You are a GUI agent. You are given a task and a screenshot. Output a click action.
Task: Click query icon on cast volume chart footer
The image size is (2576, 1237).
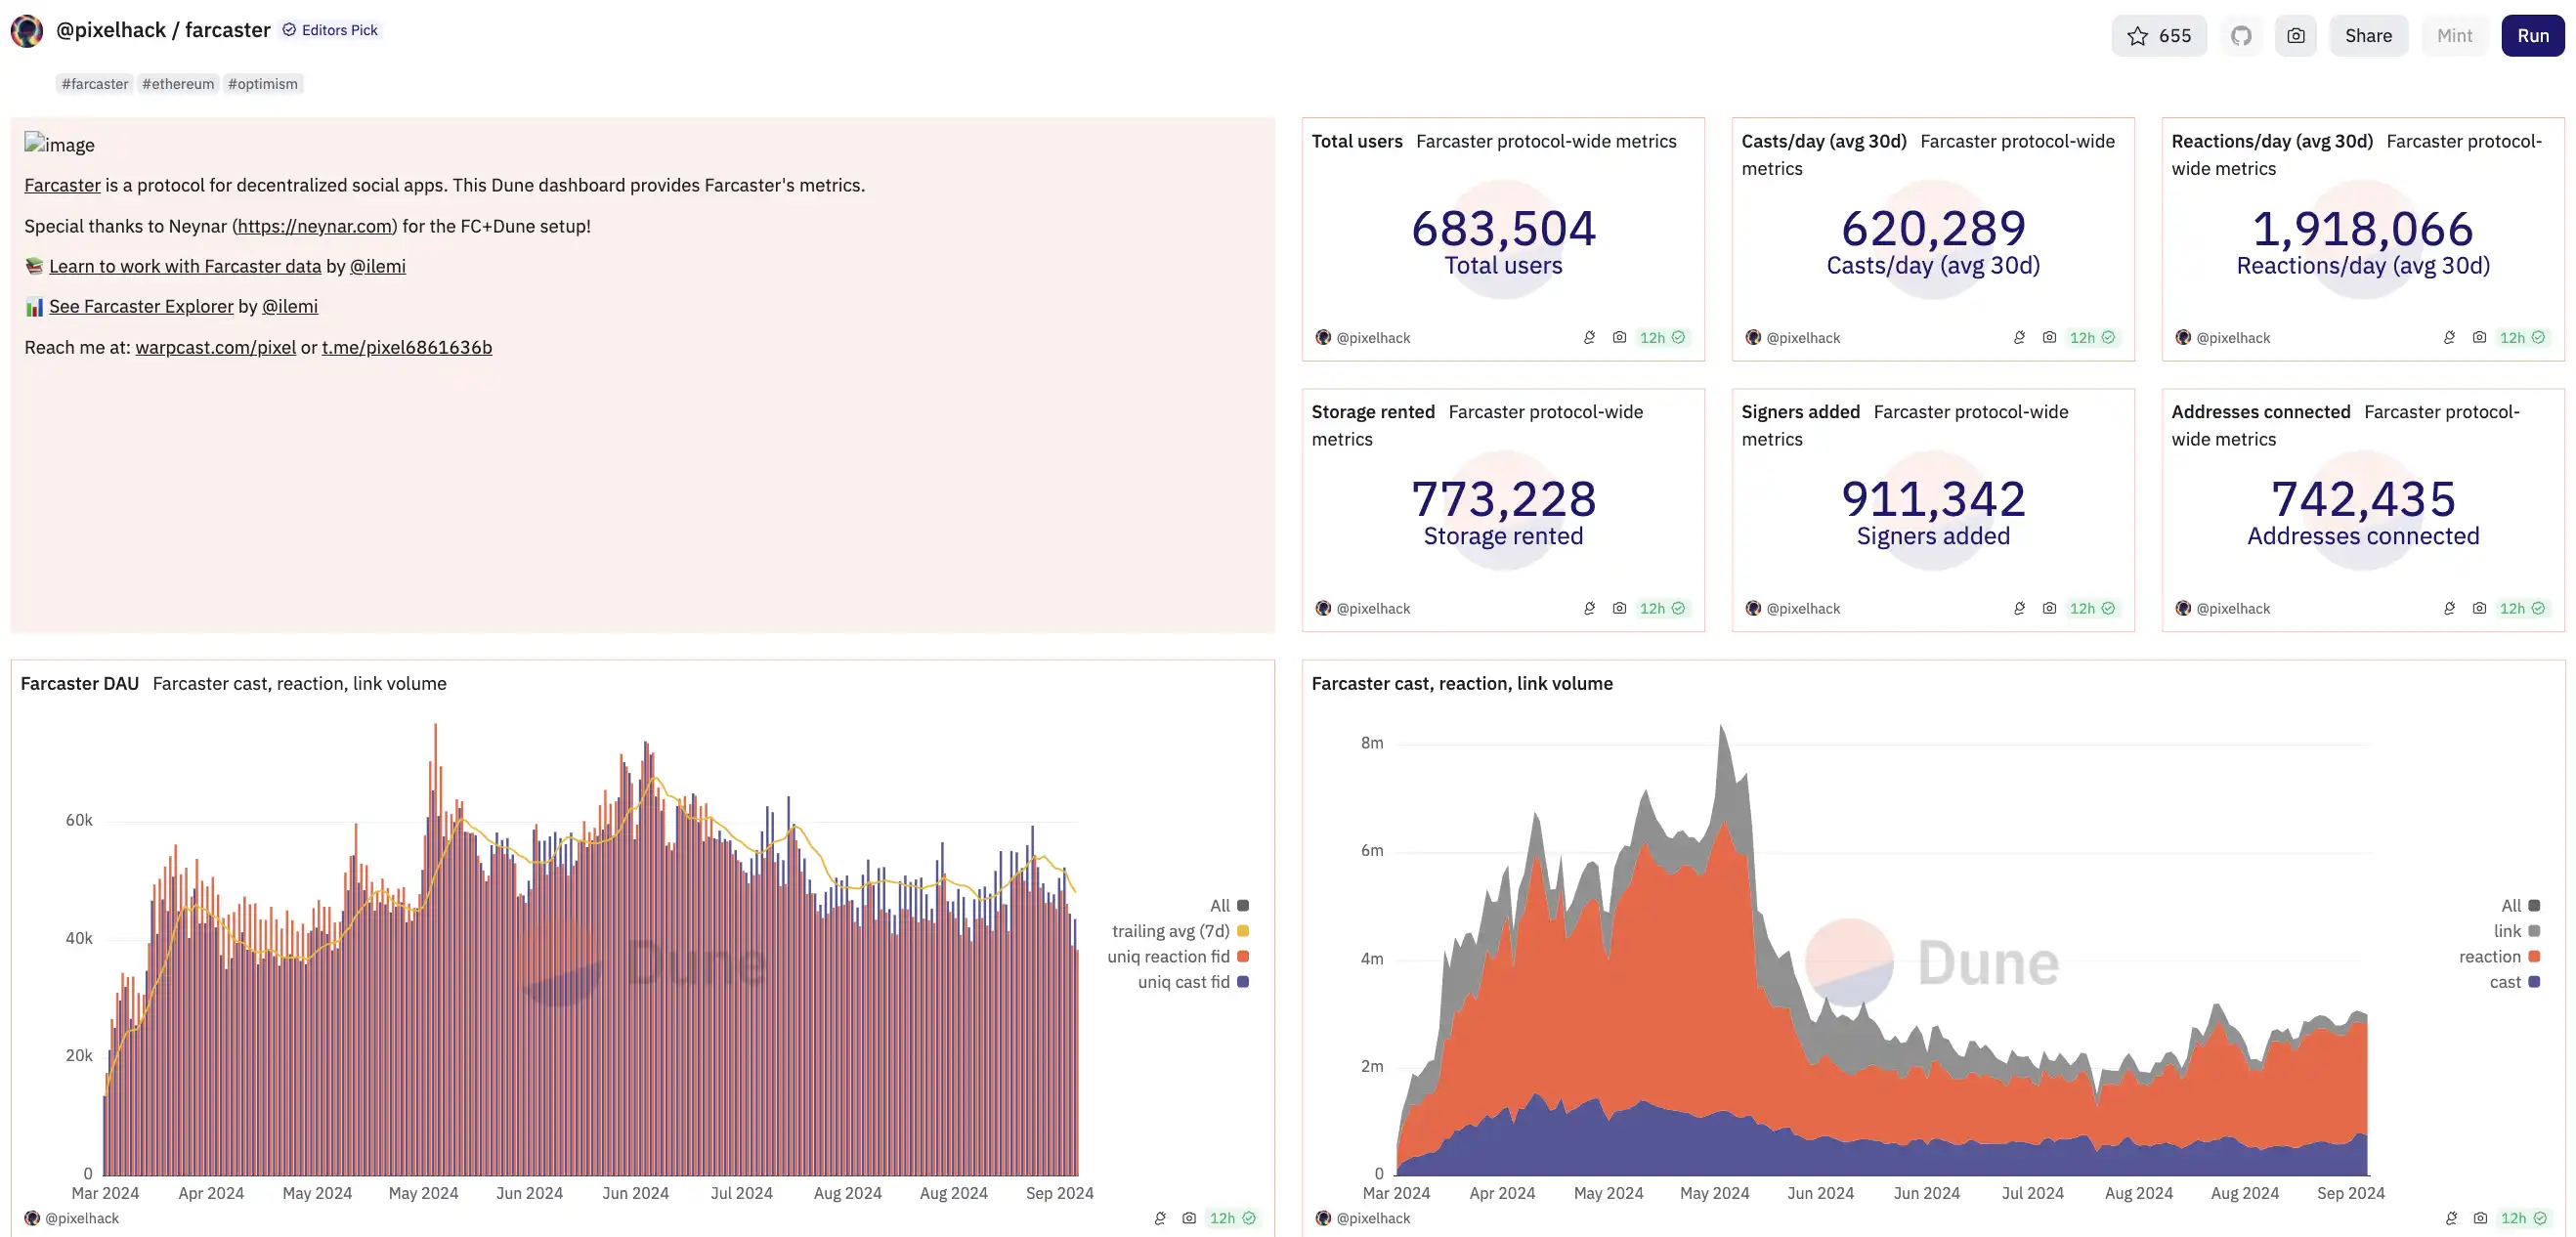(x=2451, y=1218)
